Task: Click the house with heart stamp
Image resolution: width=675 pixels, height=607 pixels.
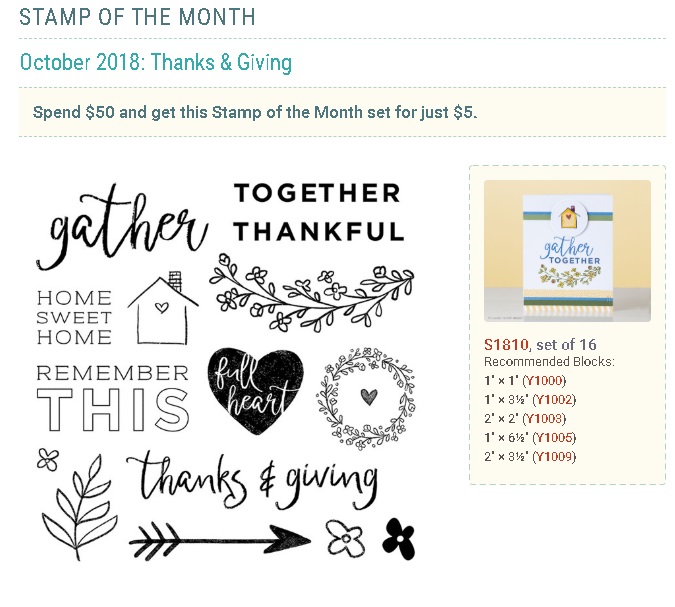Action: point(163,308)
